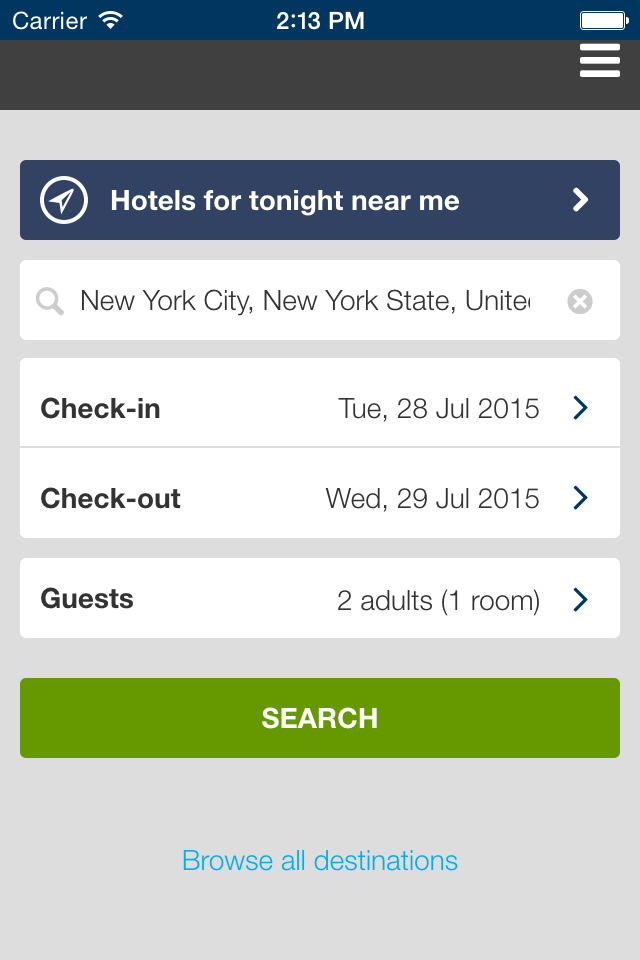Expand the Check-in date chevron
The height and width of the screenshot is (960, 640).
click(x=581, y=408)
